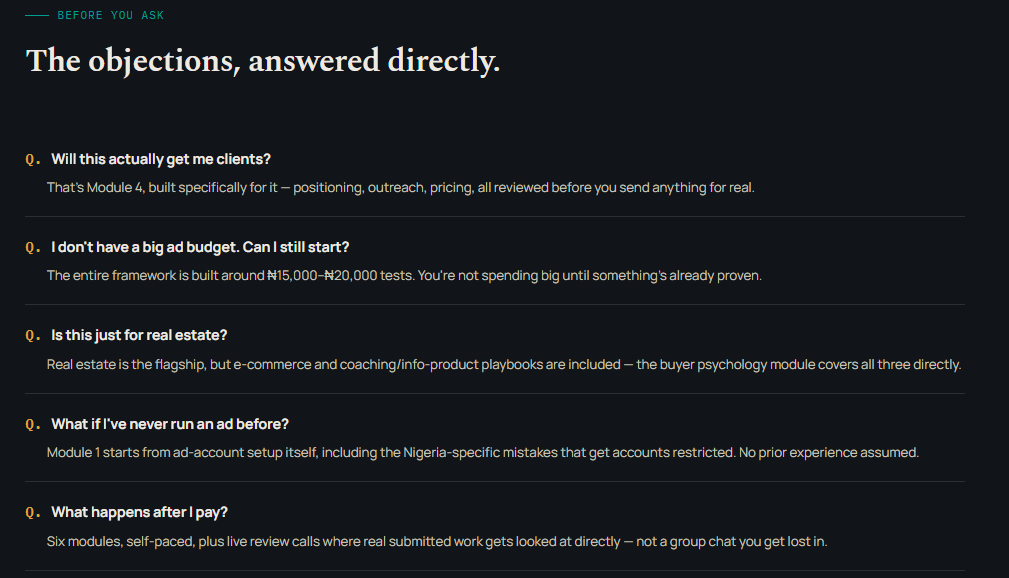
Task: Click the heading 'The objections, answered directly.'
Action: [263, 61]
